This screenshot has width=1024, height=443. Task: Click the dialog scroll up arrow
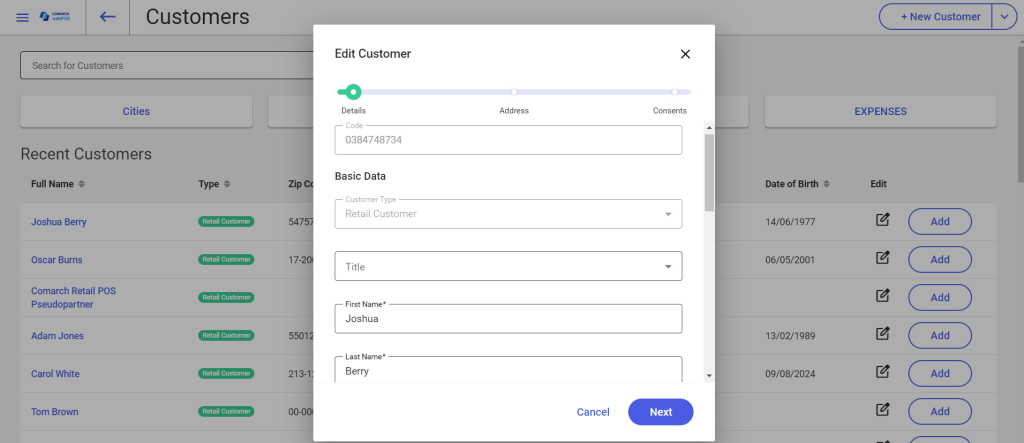click(709, 127)
